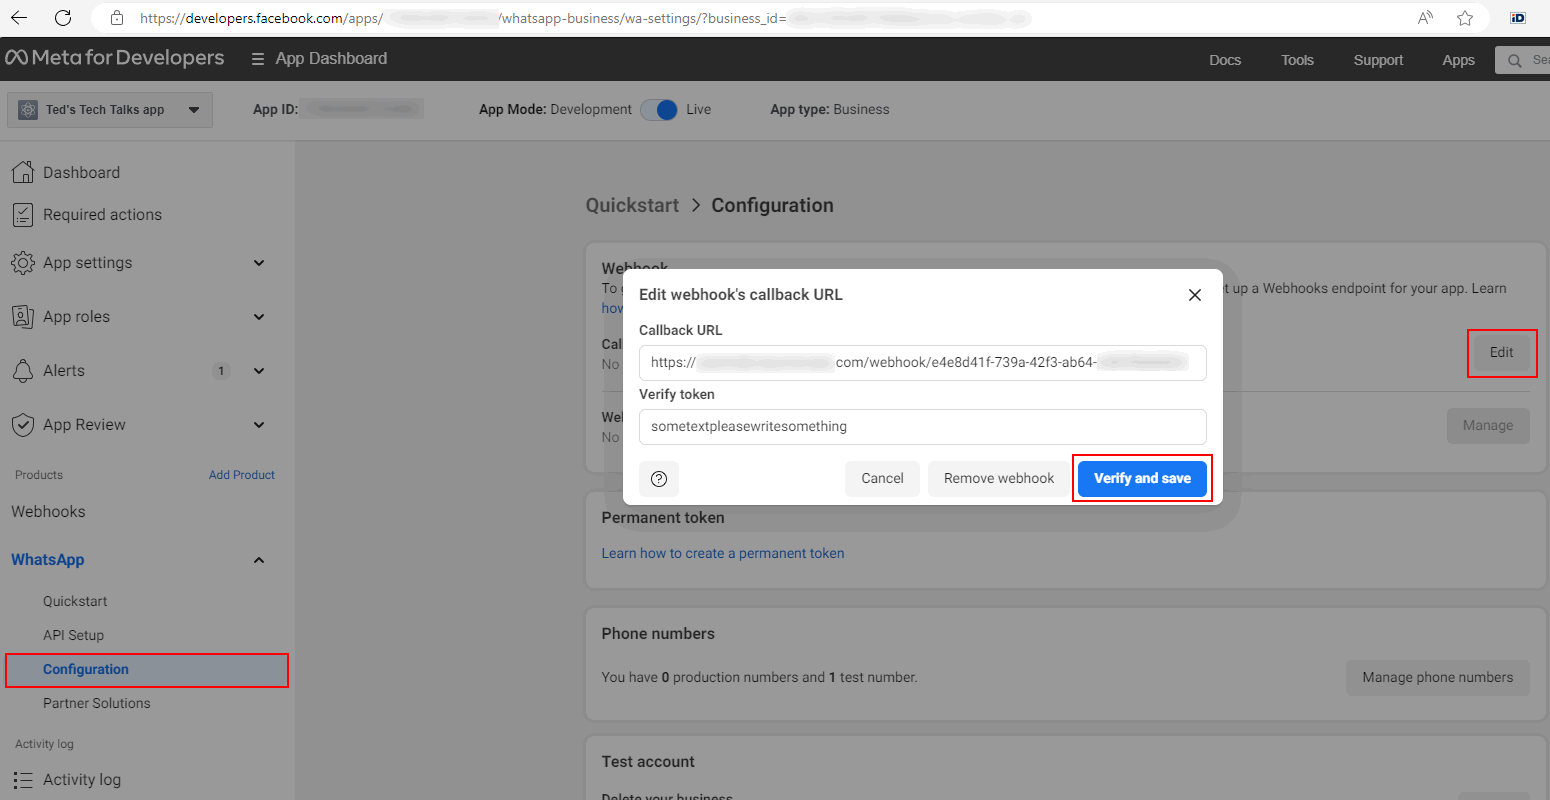Click the Required actions checklist icon
The width and height of the screenshot is (1550, 800).
(x=22, y=214)
